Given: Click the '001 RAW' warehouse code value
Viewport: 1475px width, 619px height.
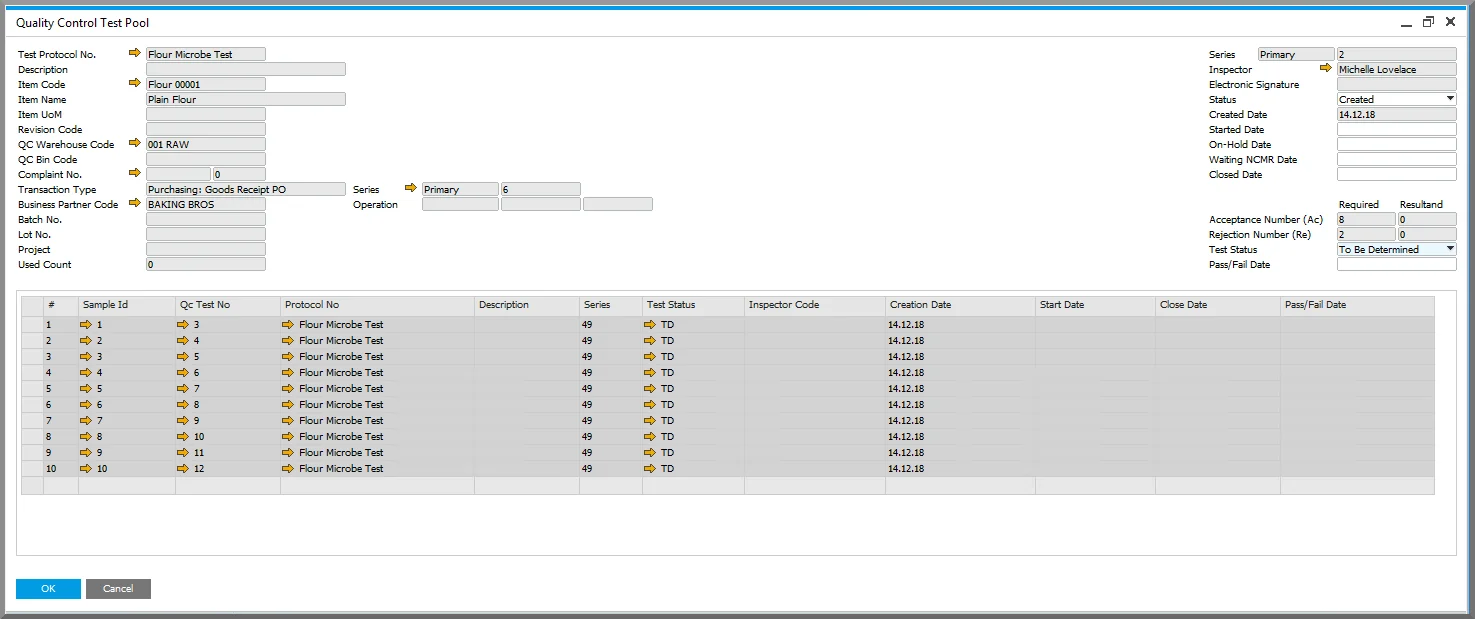Looking at the screenshot, I should tap(206, 144).
